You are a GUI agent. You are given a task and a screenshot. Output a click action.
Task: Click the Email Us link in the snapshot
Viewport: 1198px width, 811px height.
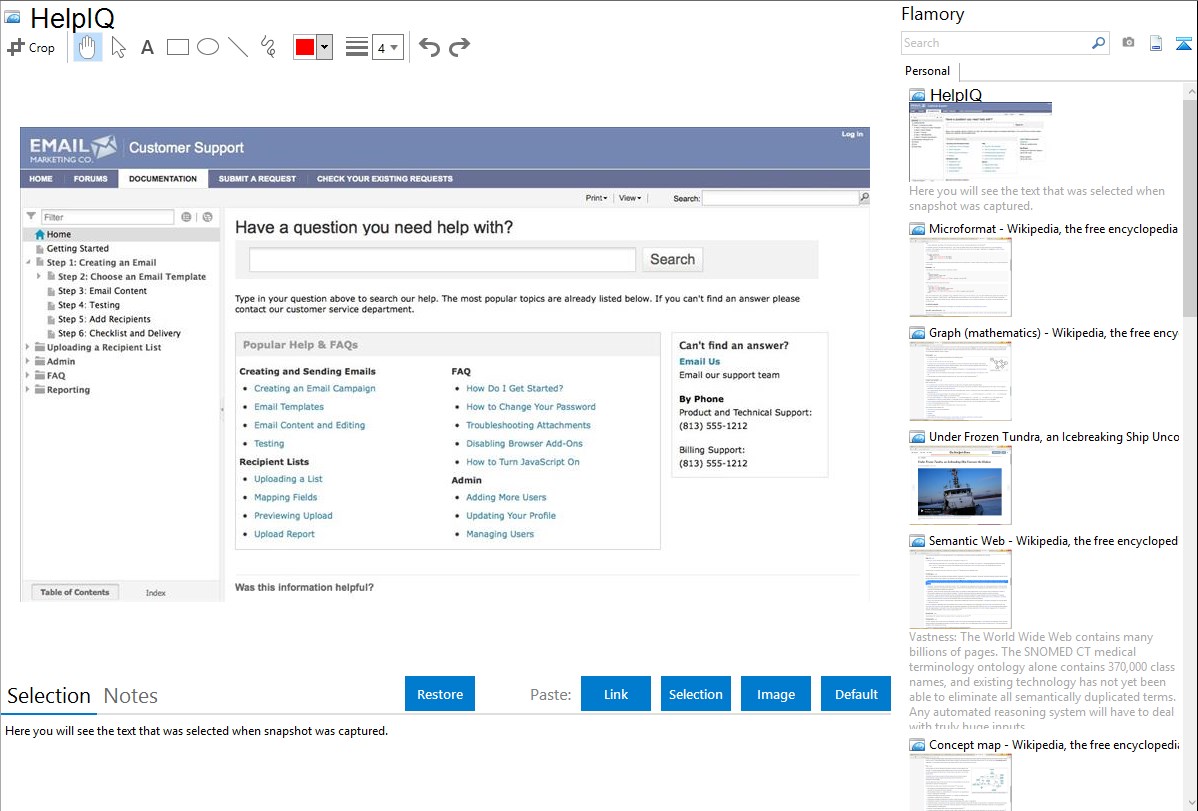click(700, 362)
